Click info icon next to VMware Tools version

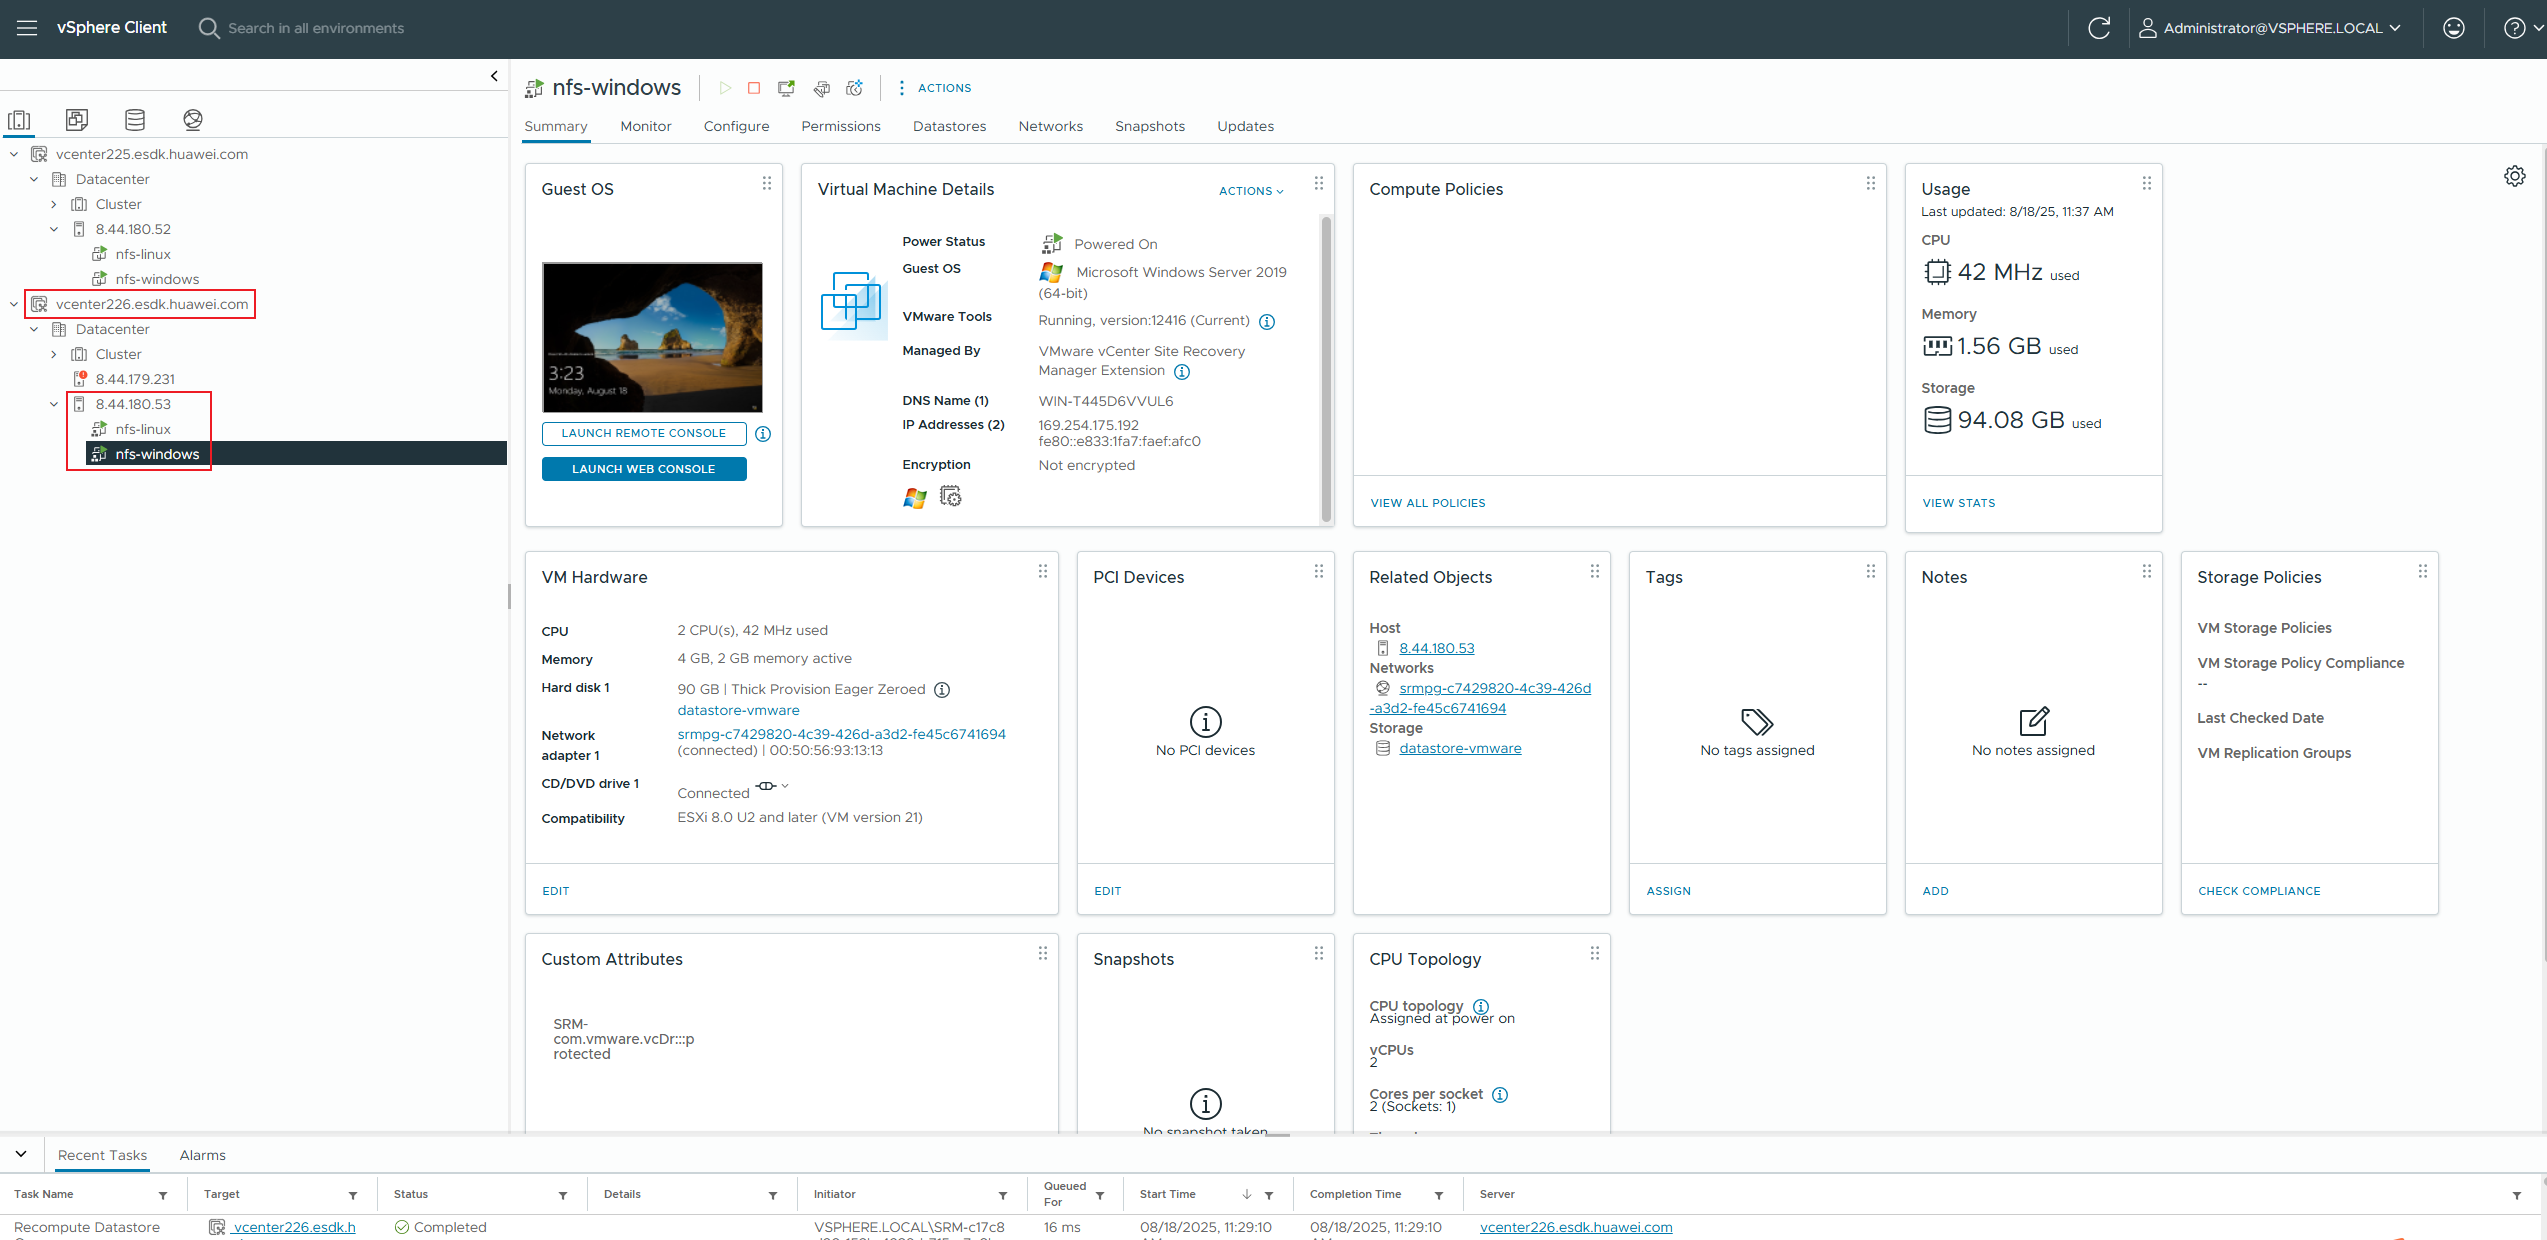[1267, 322]
